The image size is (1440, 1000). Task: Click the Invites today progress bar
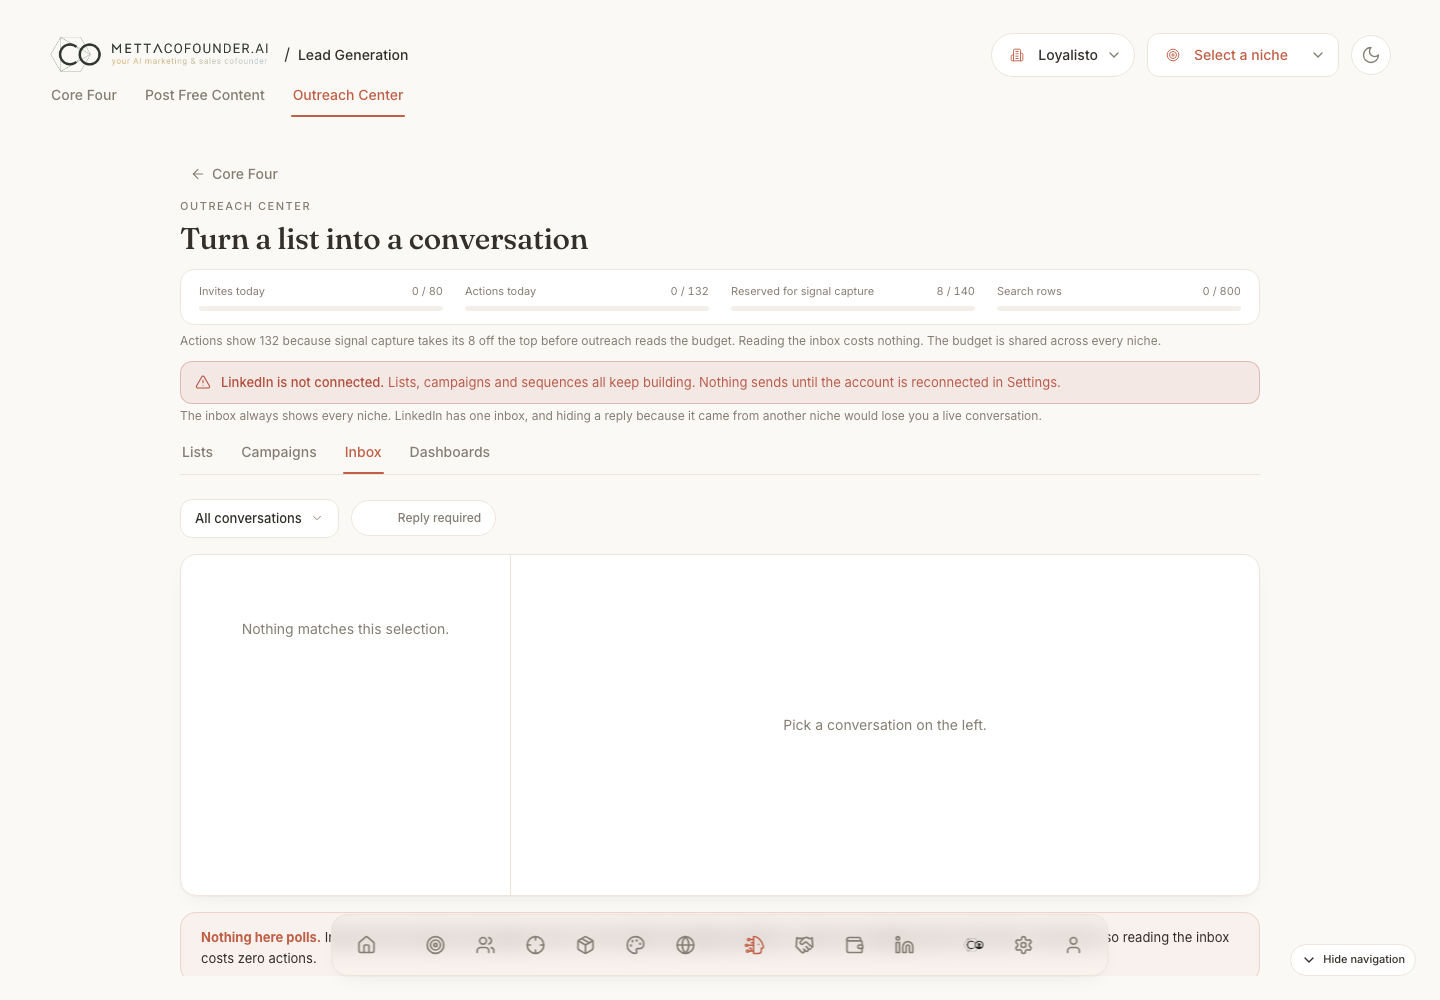tap(321, 309)
